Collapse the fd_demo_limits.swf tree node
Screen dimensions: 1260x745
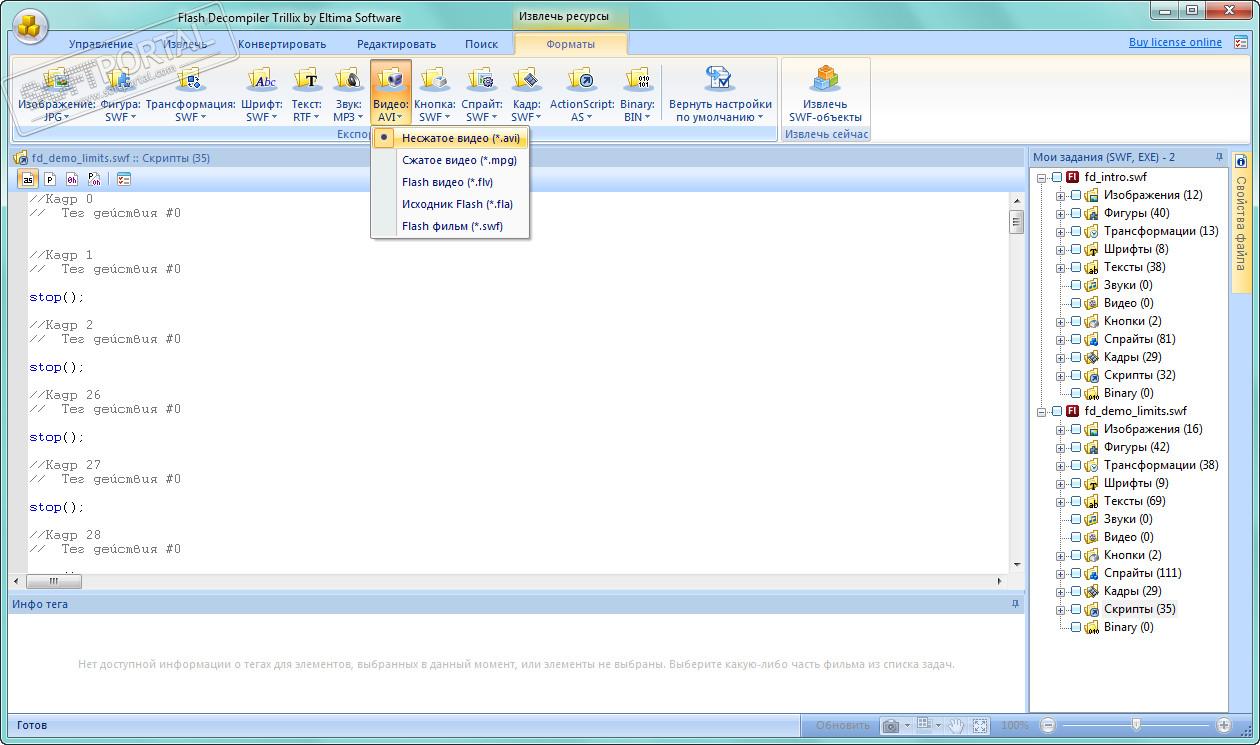click(1041, 411)
